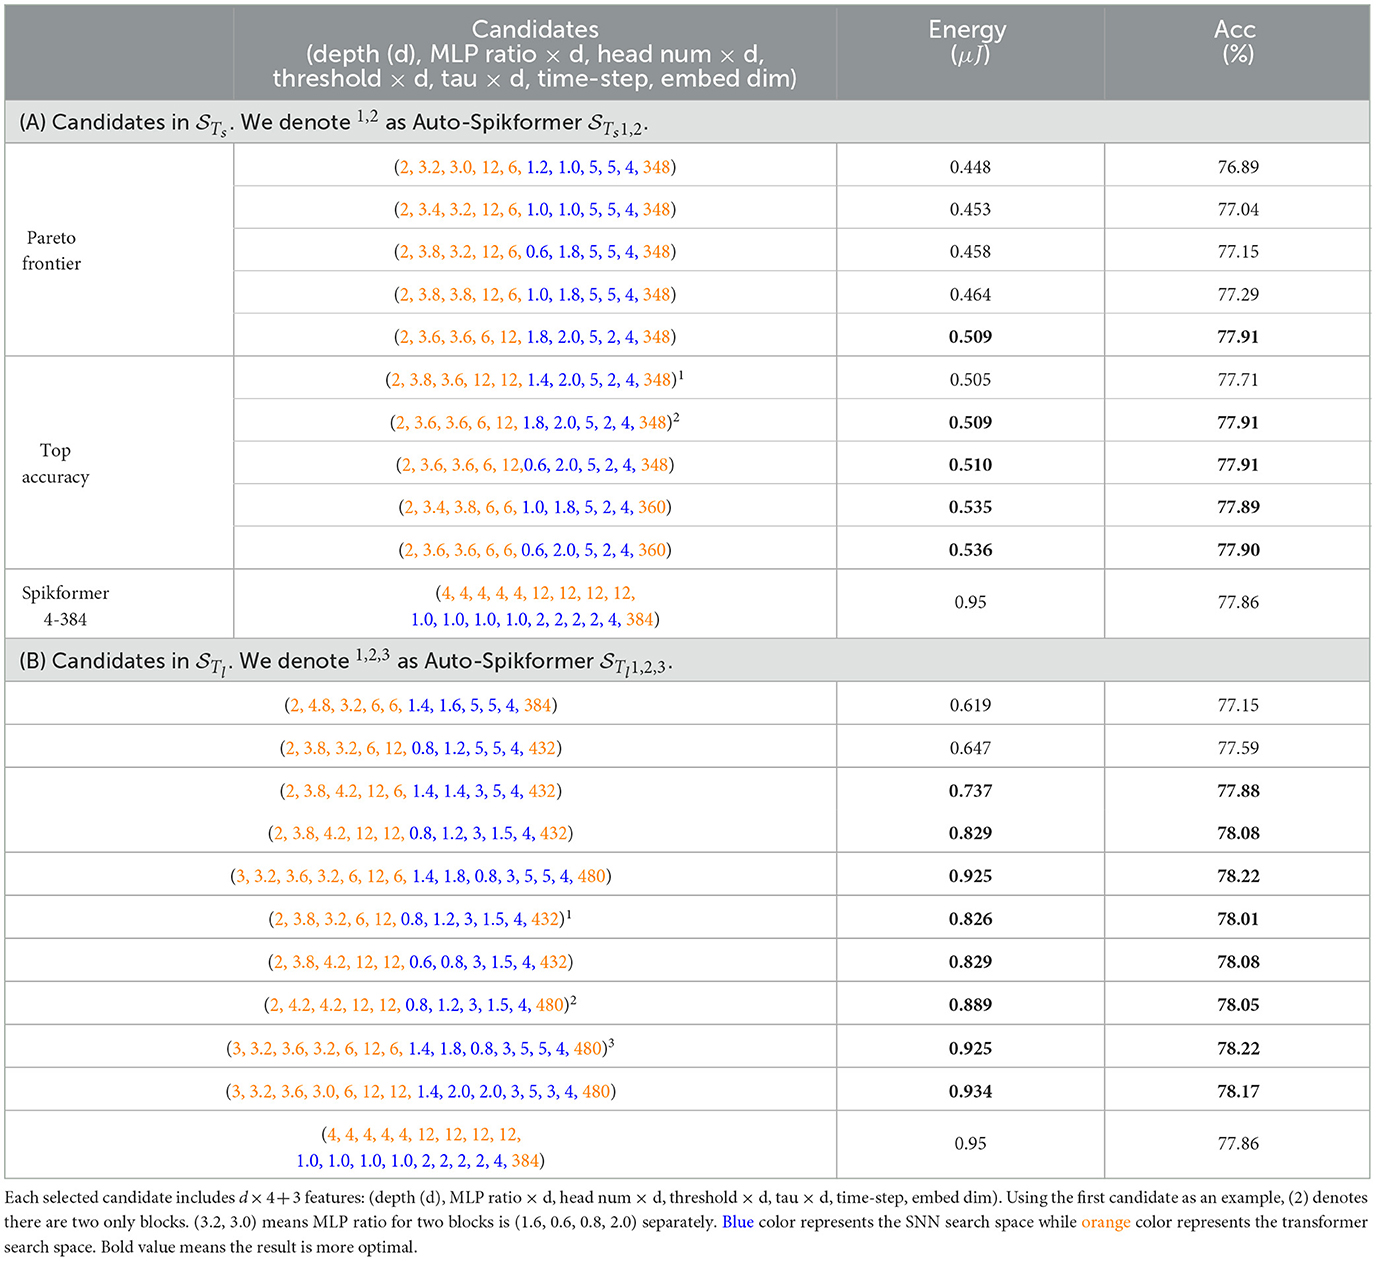
Task: Select candidate (2, 3.8, 4.2, 12, 6, 1.4, …, 432)
Action: (x=421, y=791)
